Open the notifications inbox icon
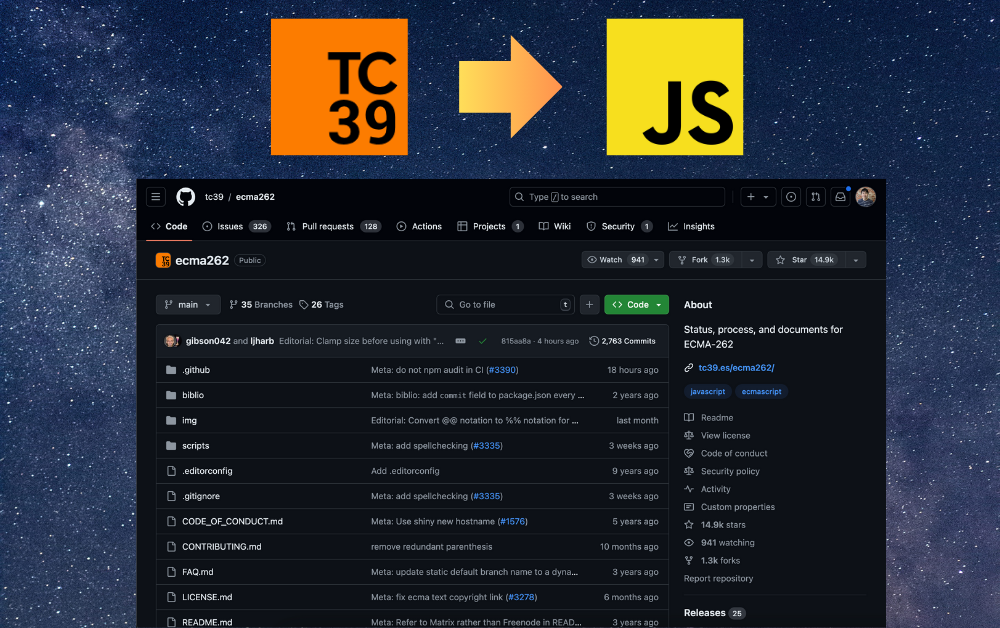 click(840, 196)
